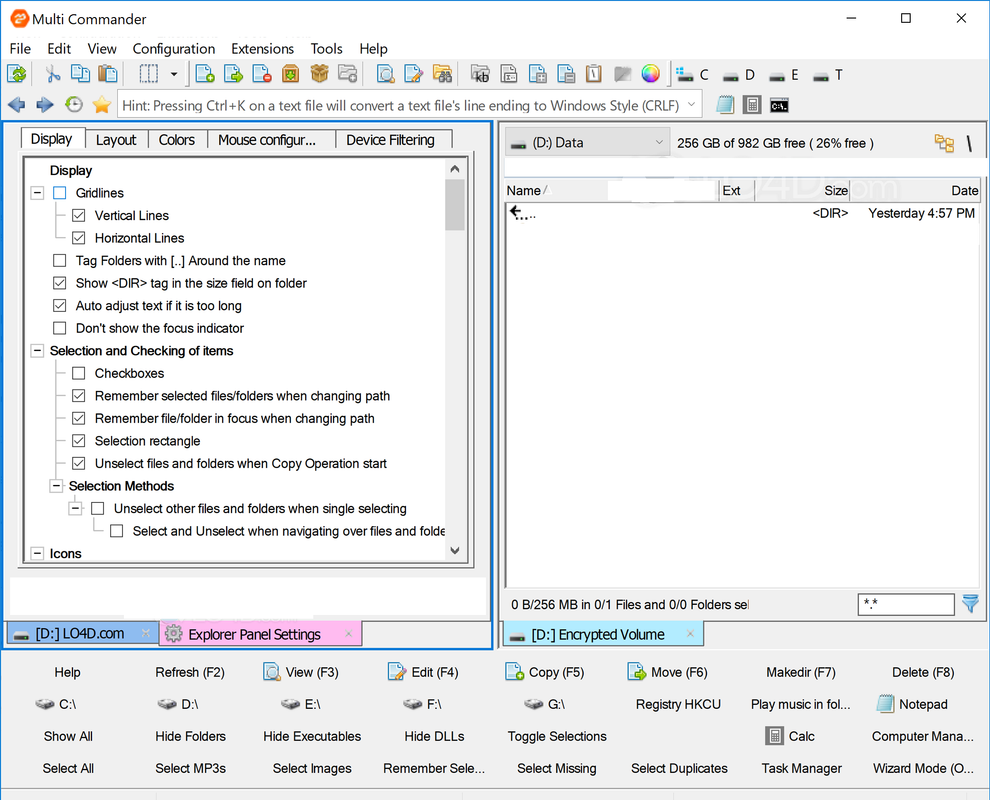Viewport: 990px width, 800px height.
Task: Click the toolbar Copy file icon with plus
Action: (205, 75)
